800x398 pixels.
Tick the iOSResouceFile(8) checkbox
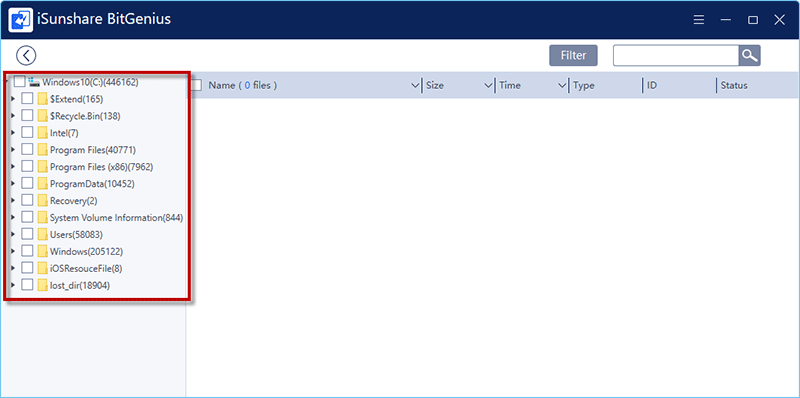click(27, 268)
